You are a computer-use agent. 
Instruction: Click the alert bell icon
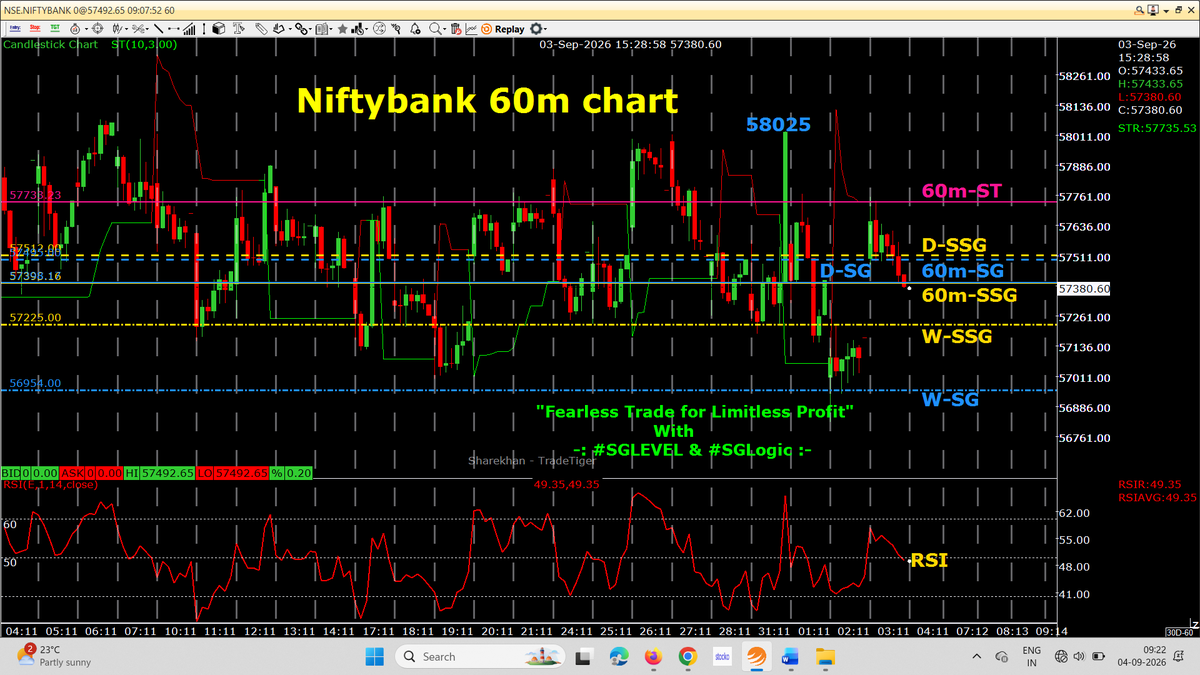[x=414, y=29]
